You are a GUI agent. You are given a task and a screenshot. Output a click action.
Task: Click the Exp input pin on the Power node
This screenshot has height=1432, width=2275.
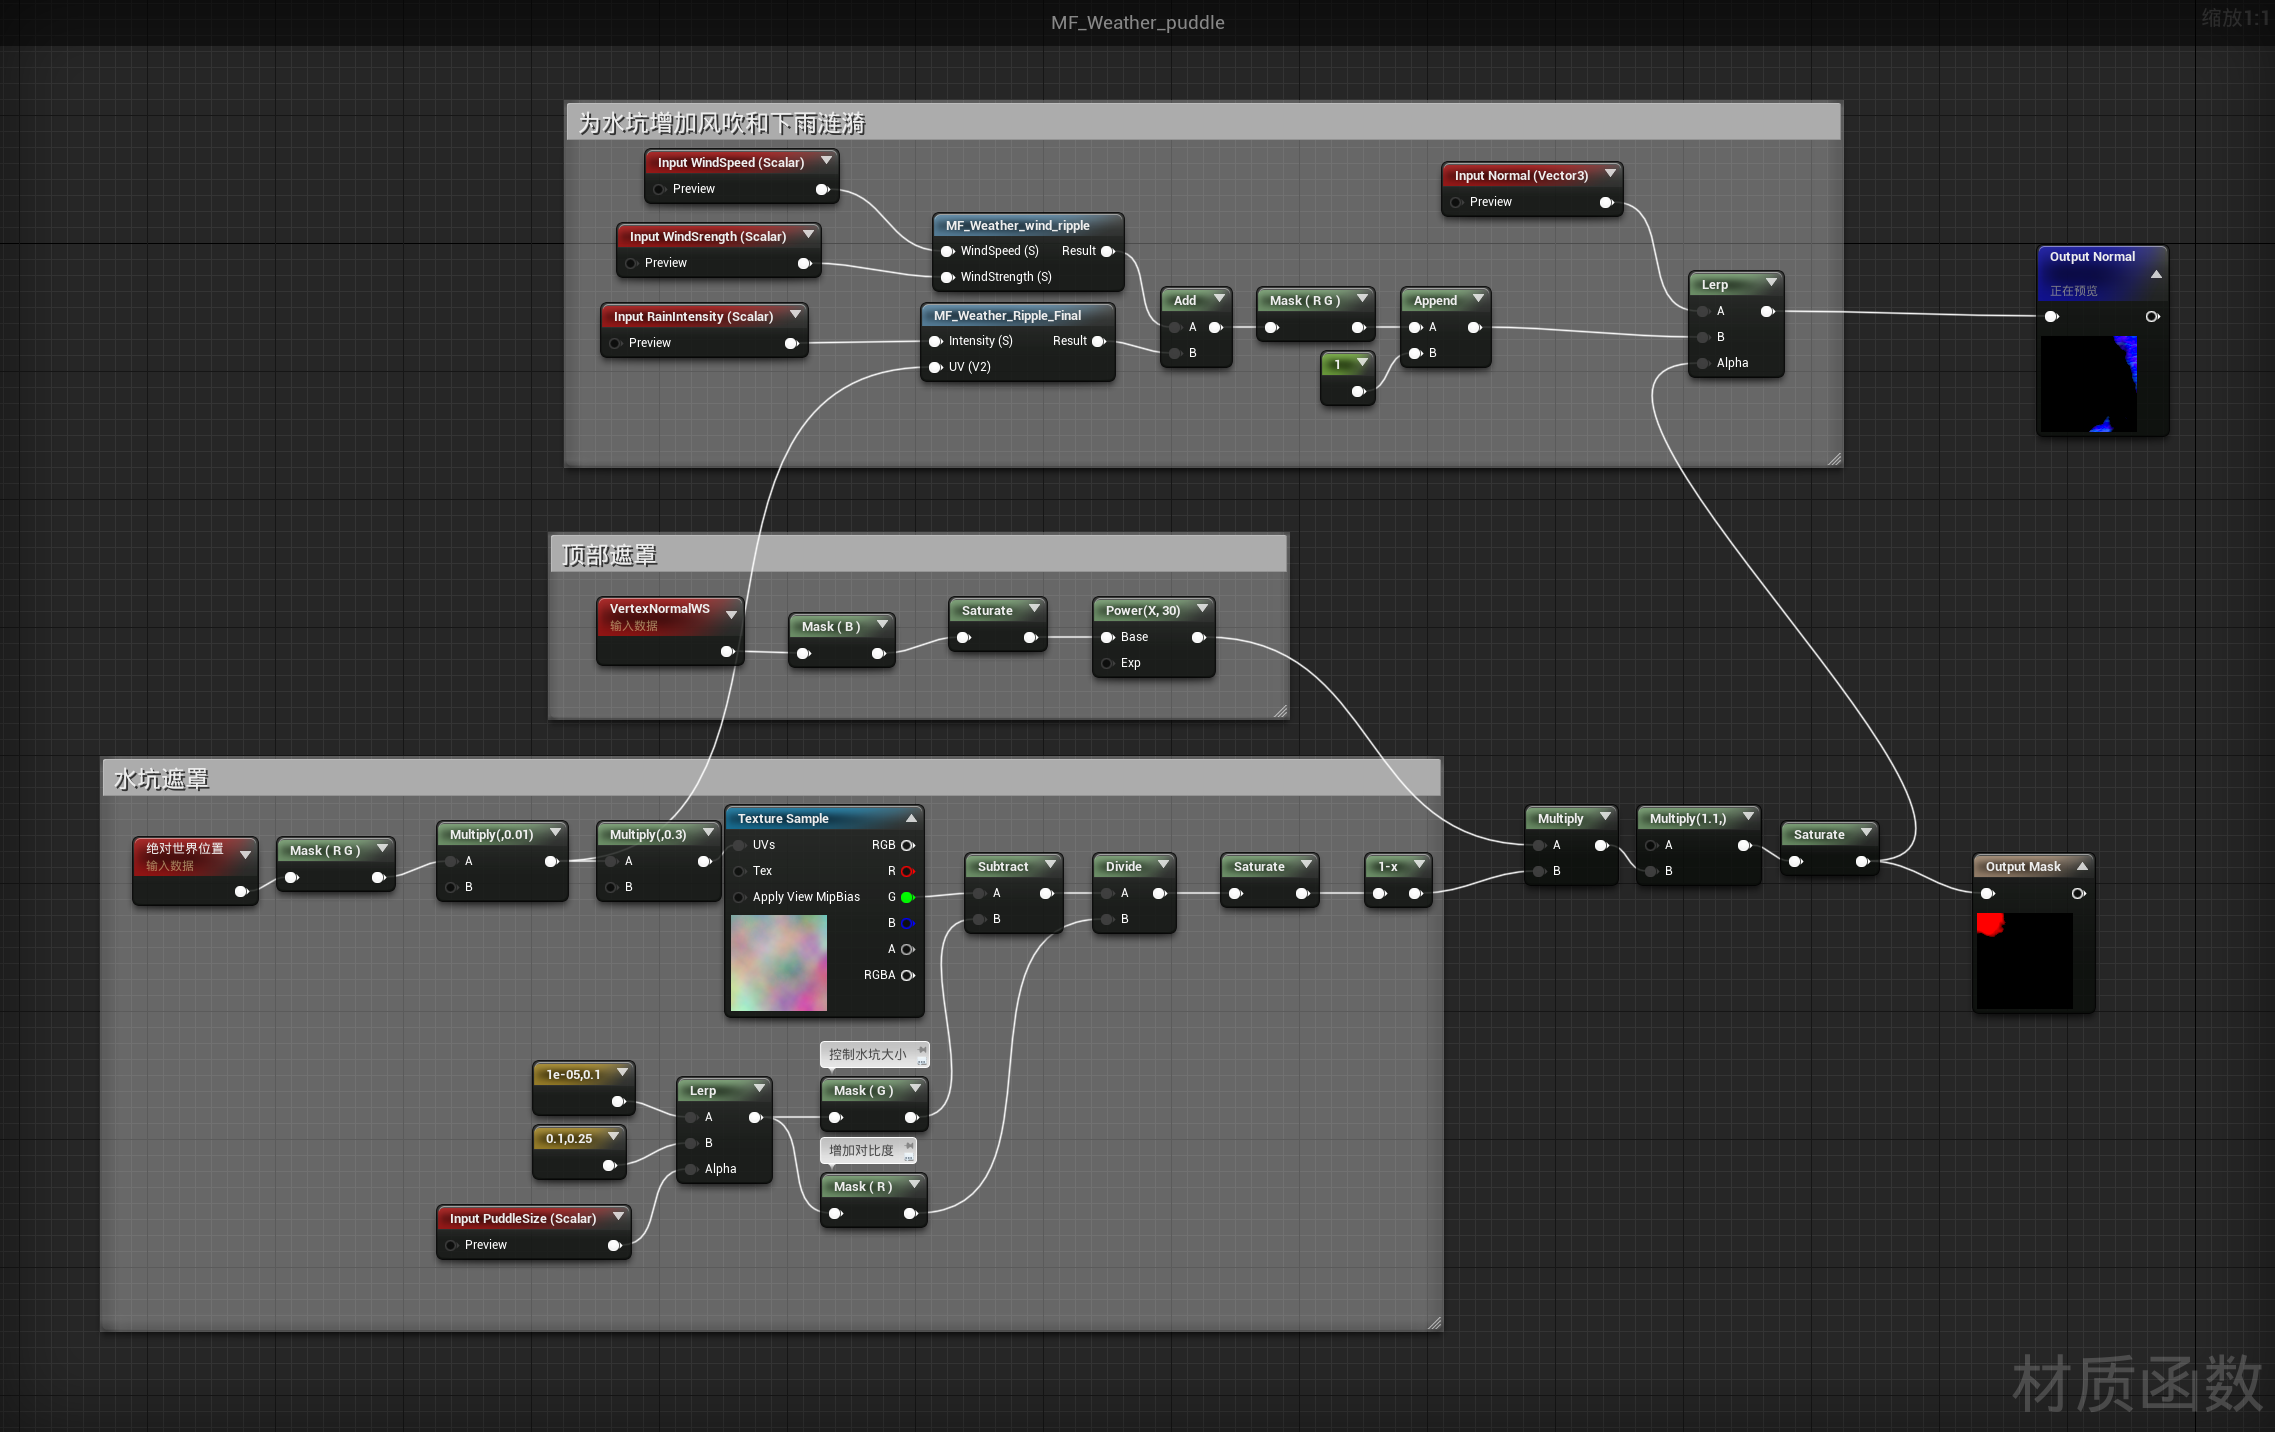(x=1107, y=663)
